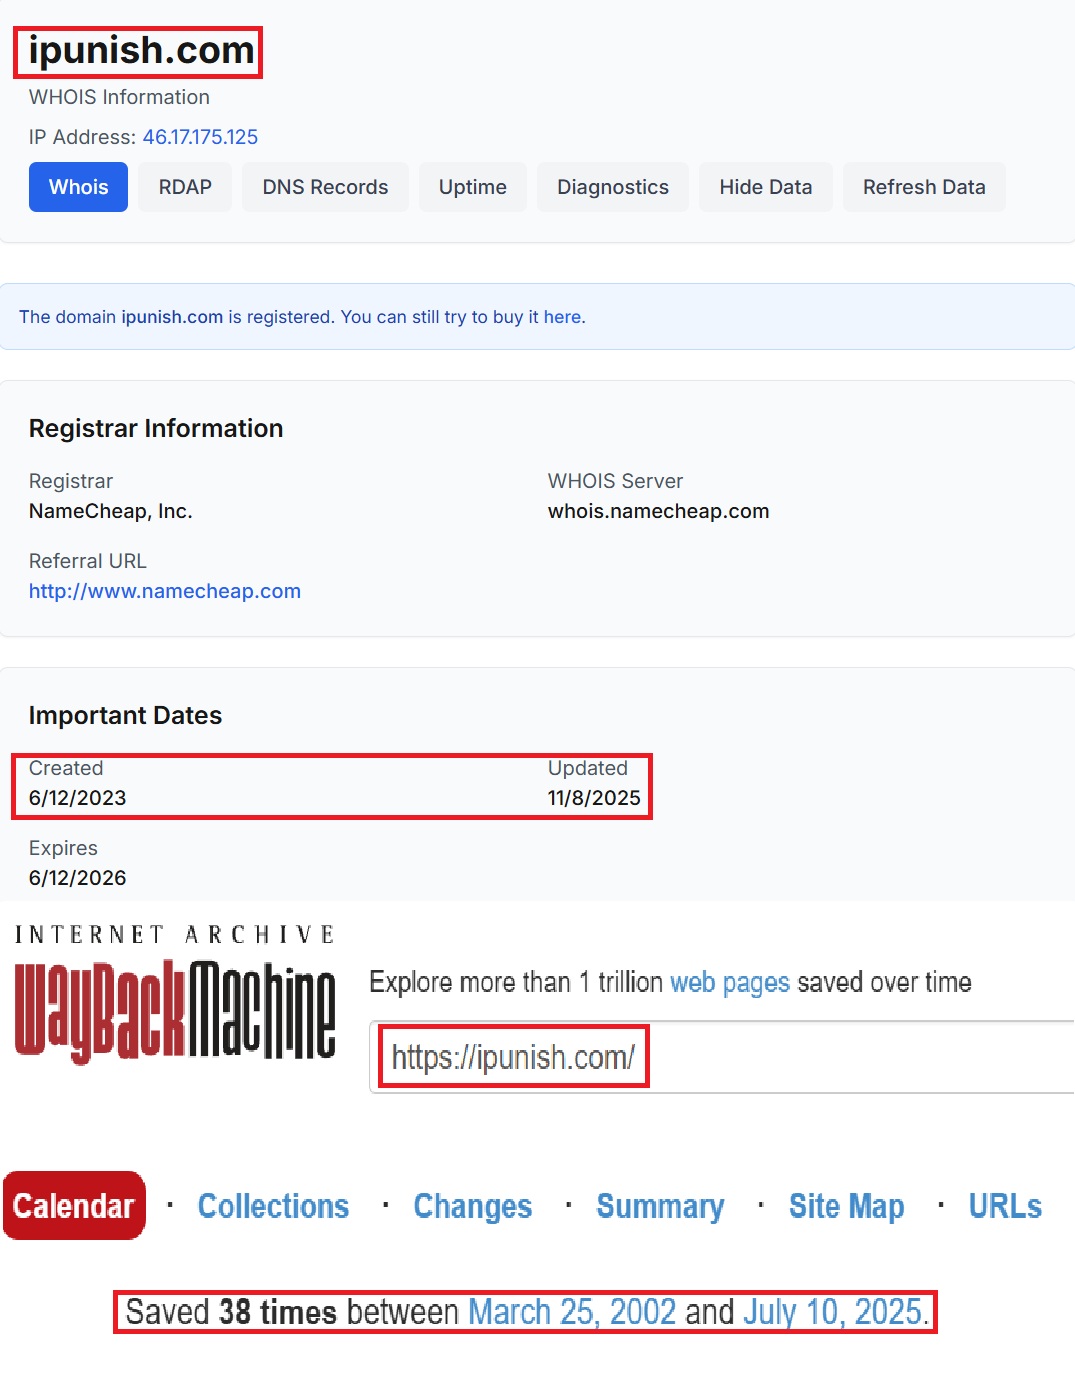The image size is (1075, 1388).
Task: Open the IP address 46.17.175.125 link
Action: [200, 137]
